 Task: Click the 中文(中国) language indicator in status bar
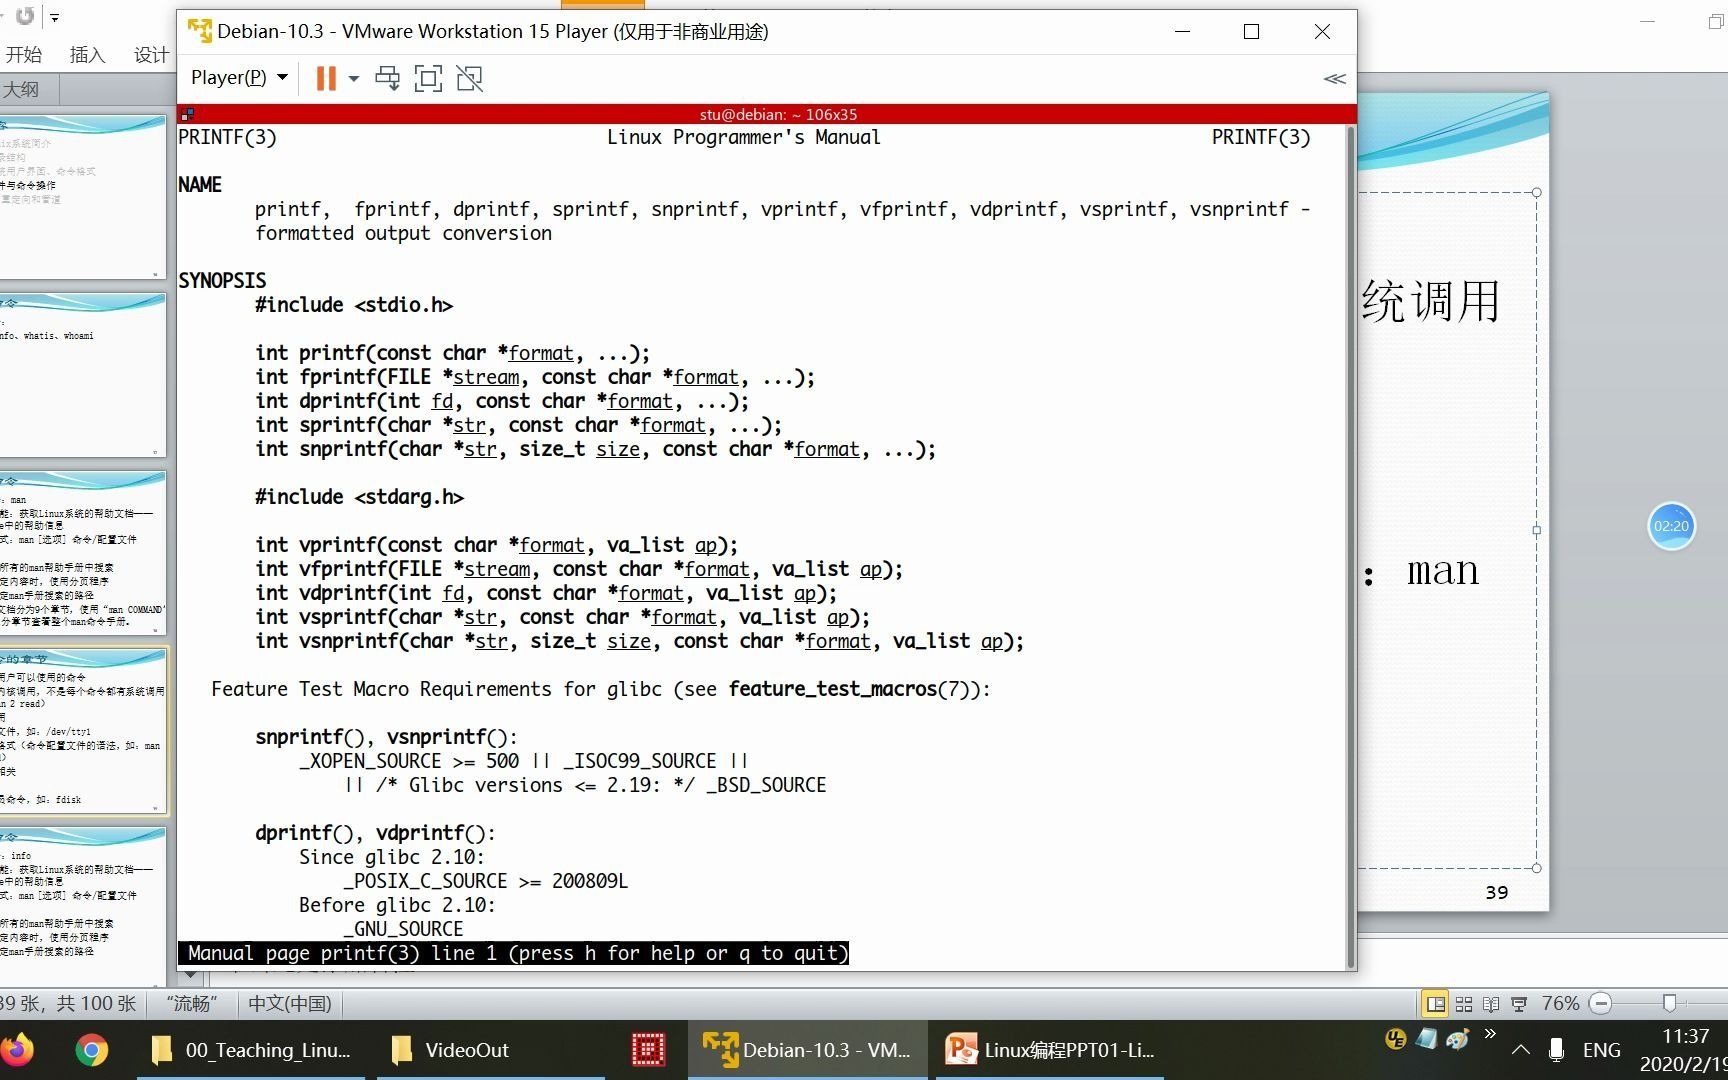[290, 1003]
